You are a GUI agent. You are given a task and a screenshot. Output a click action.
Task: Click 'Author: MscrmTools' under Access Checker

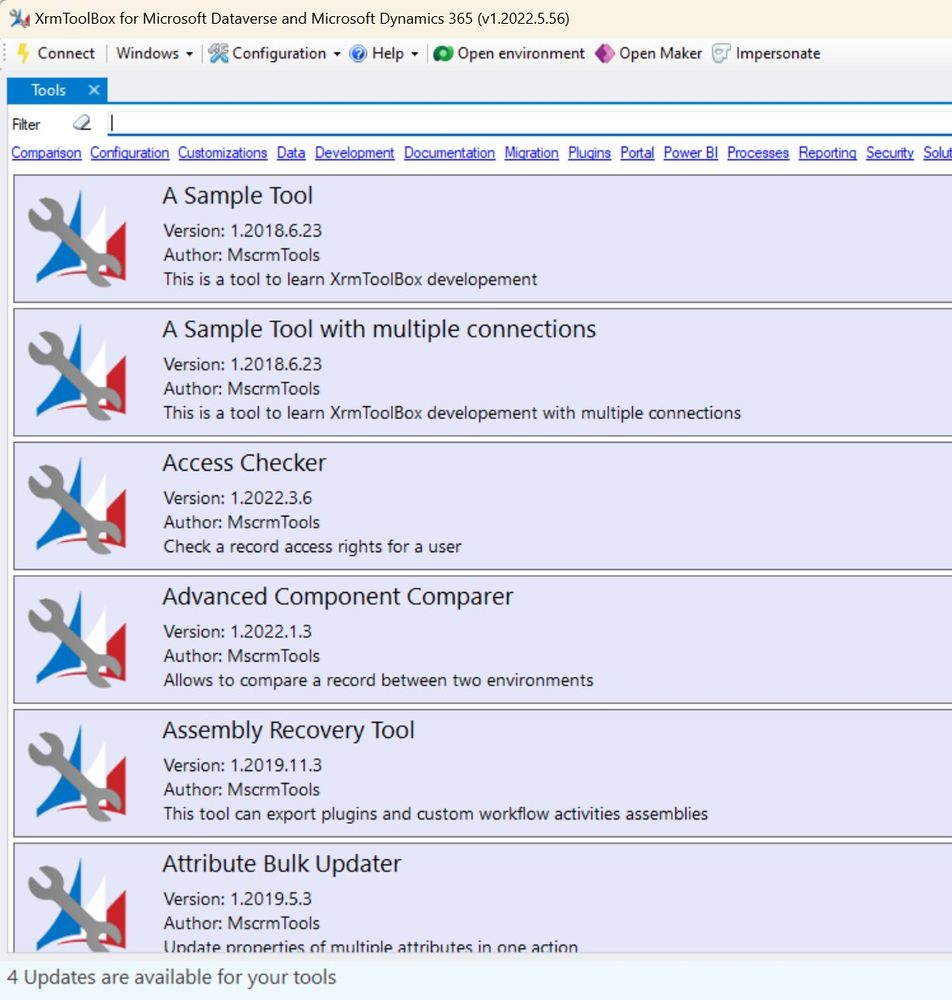click(242, 522)
